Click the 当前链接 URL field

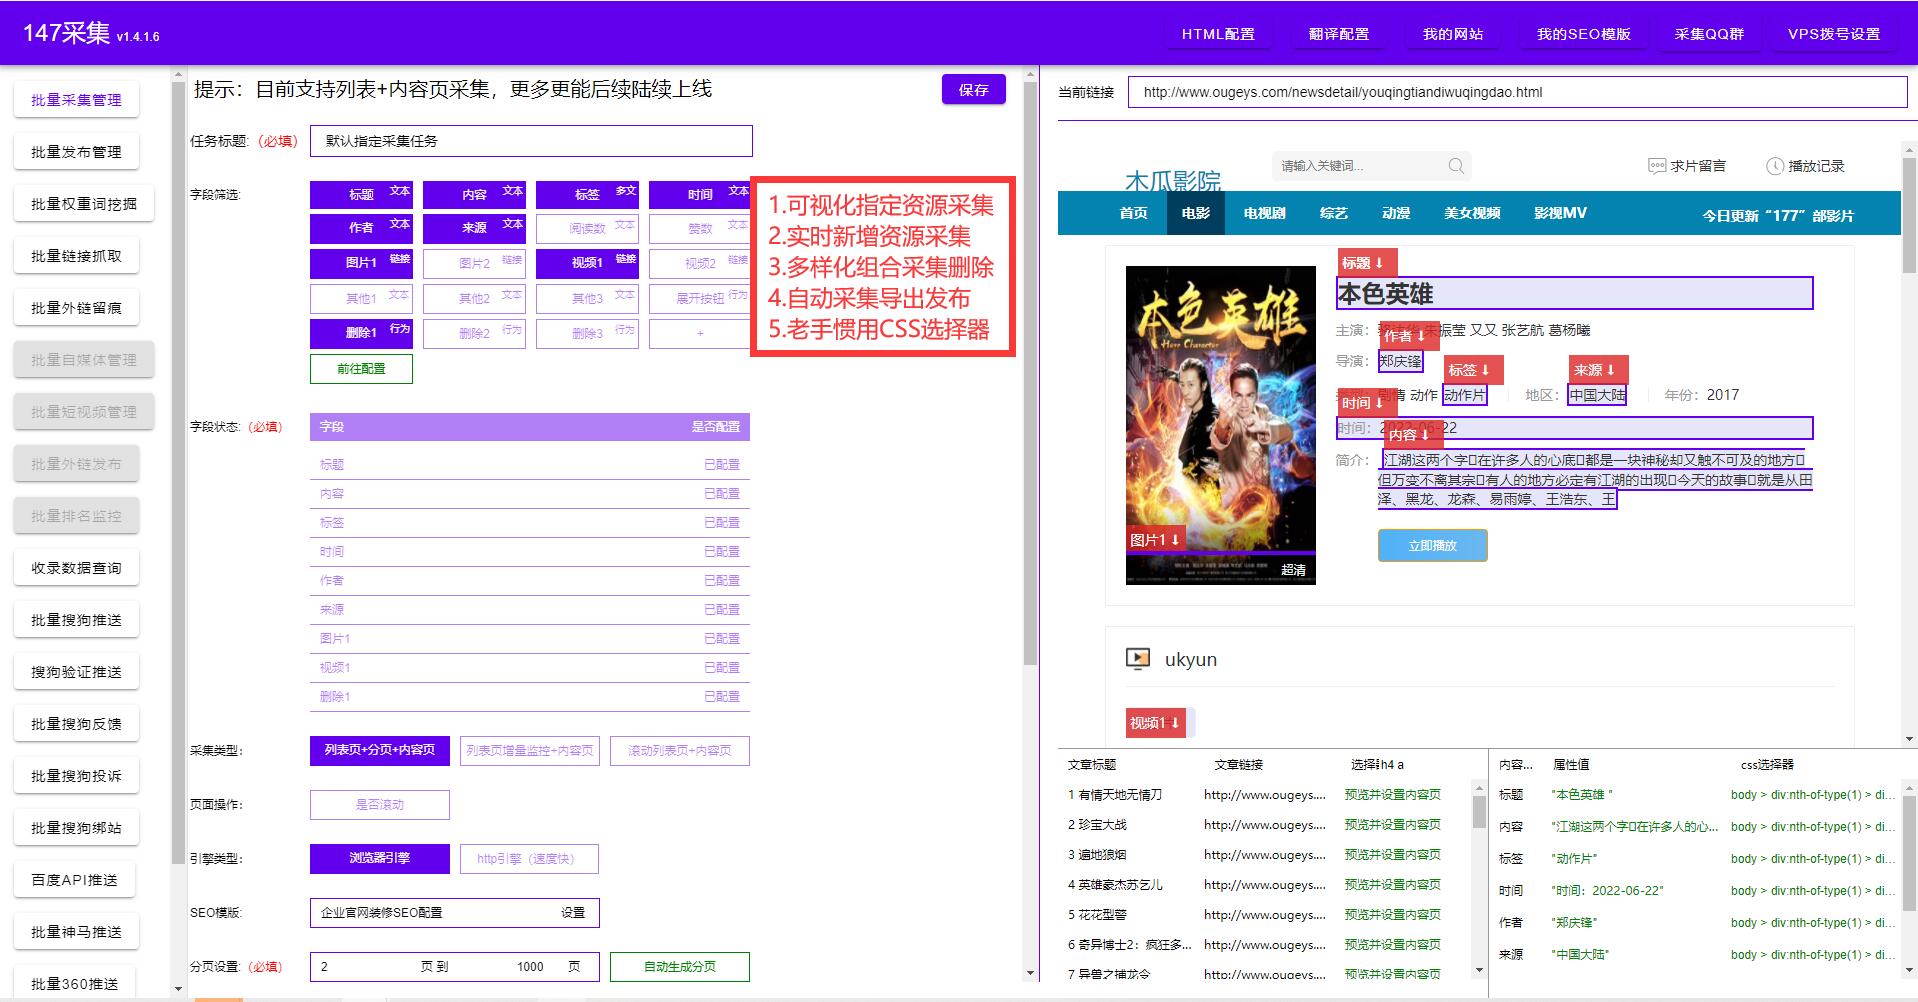coord(1517,92)
